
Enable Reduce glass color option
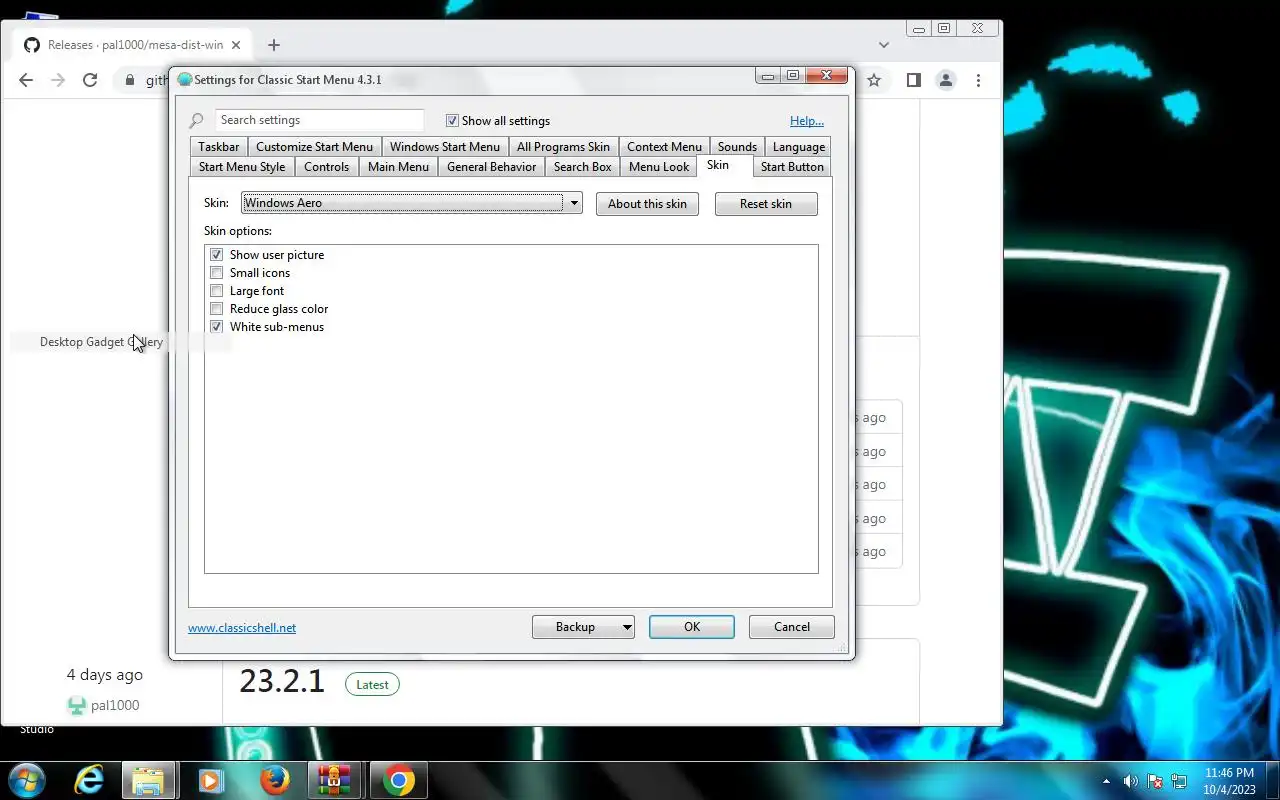click(216, 309)
